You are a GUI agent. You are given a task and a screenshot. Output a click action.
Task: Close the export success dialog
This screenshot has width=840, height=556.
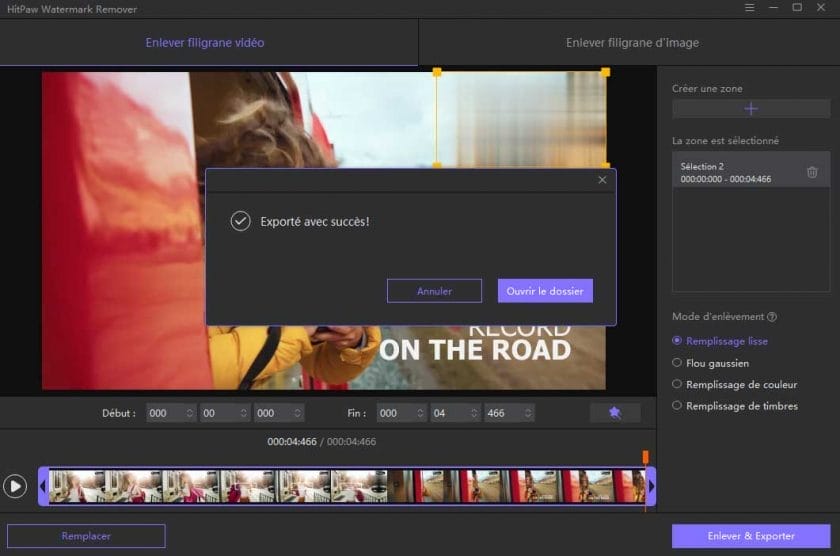[602, 180]
